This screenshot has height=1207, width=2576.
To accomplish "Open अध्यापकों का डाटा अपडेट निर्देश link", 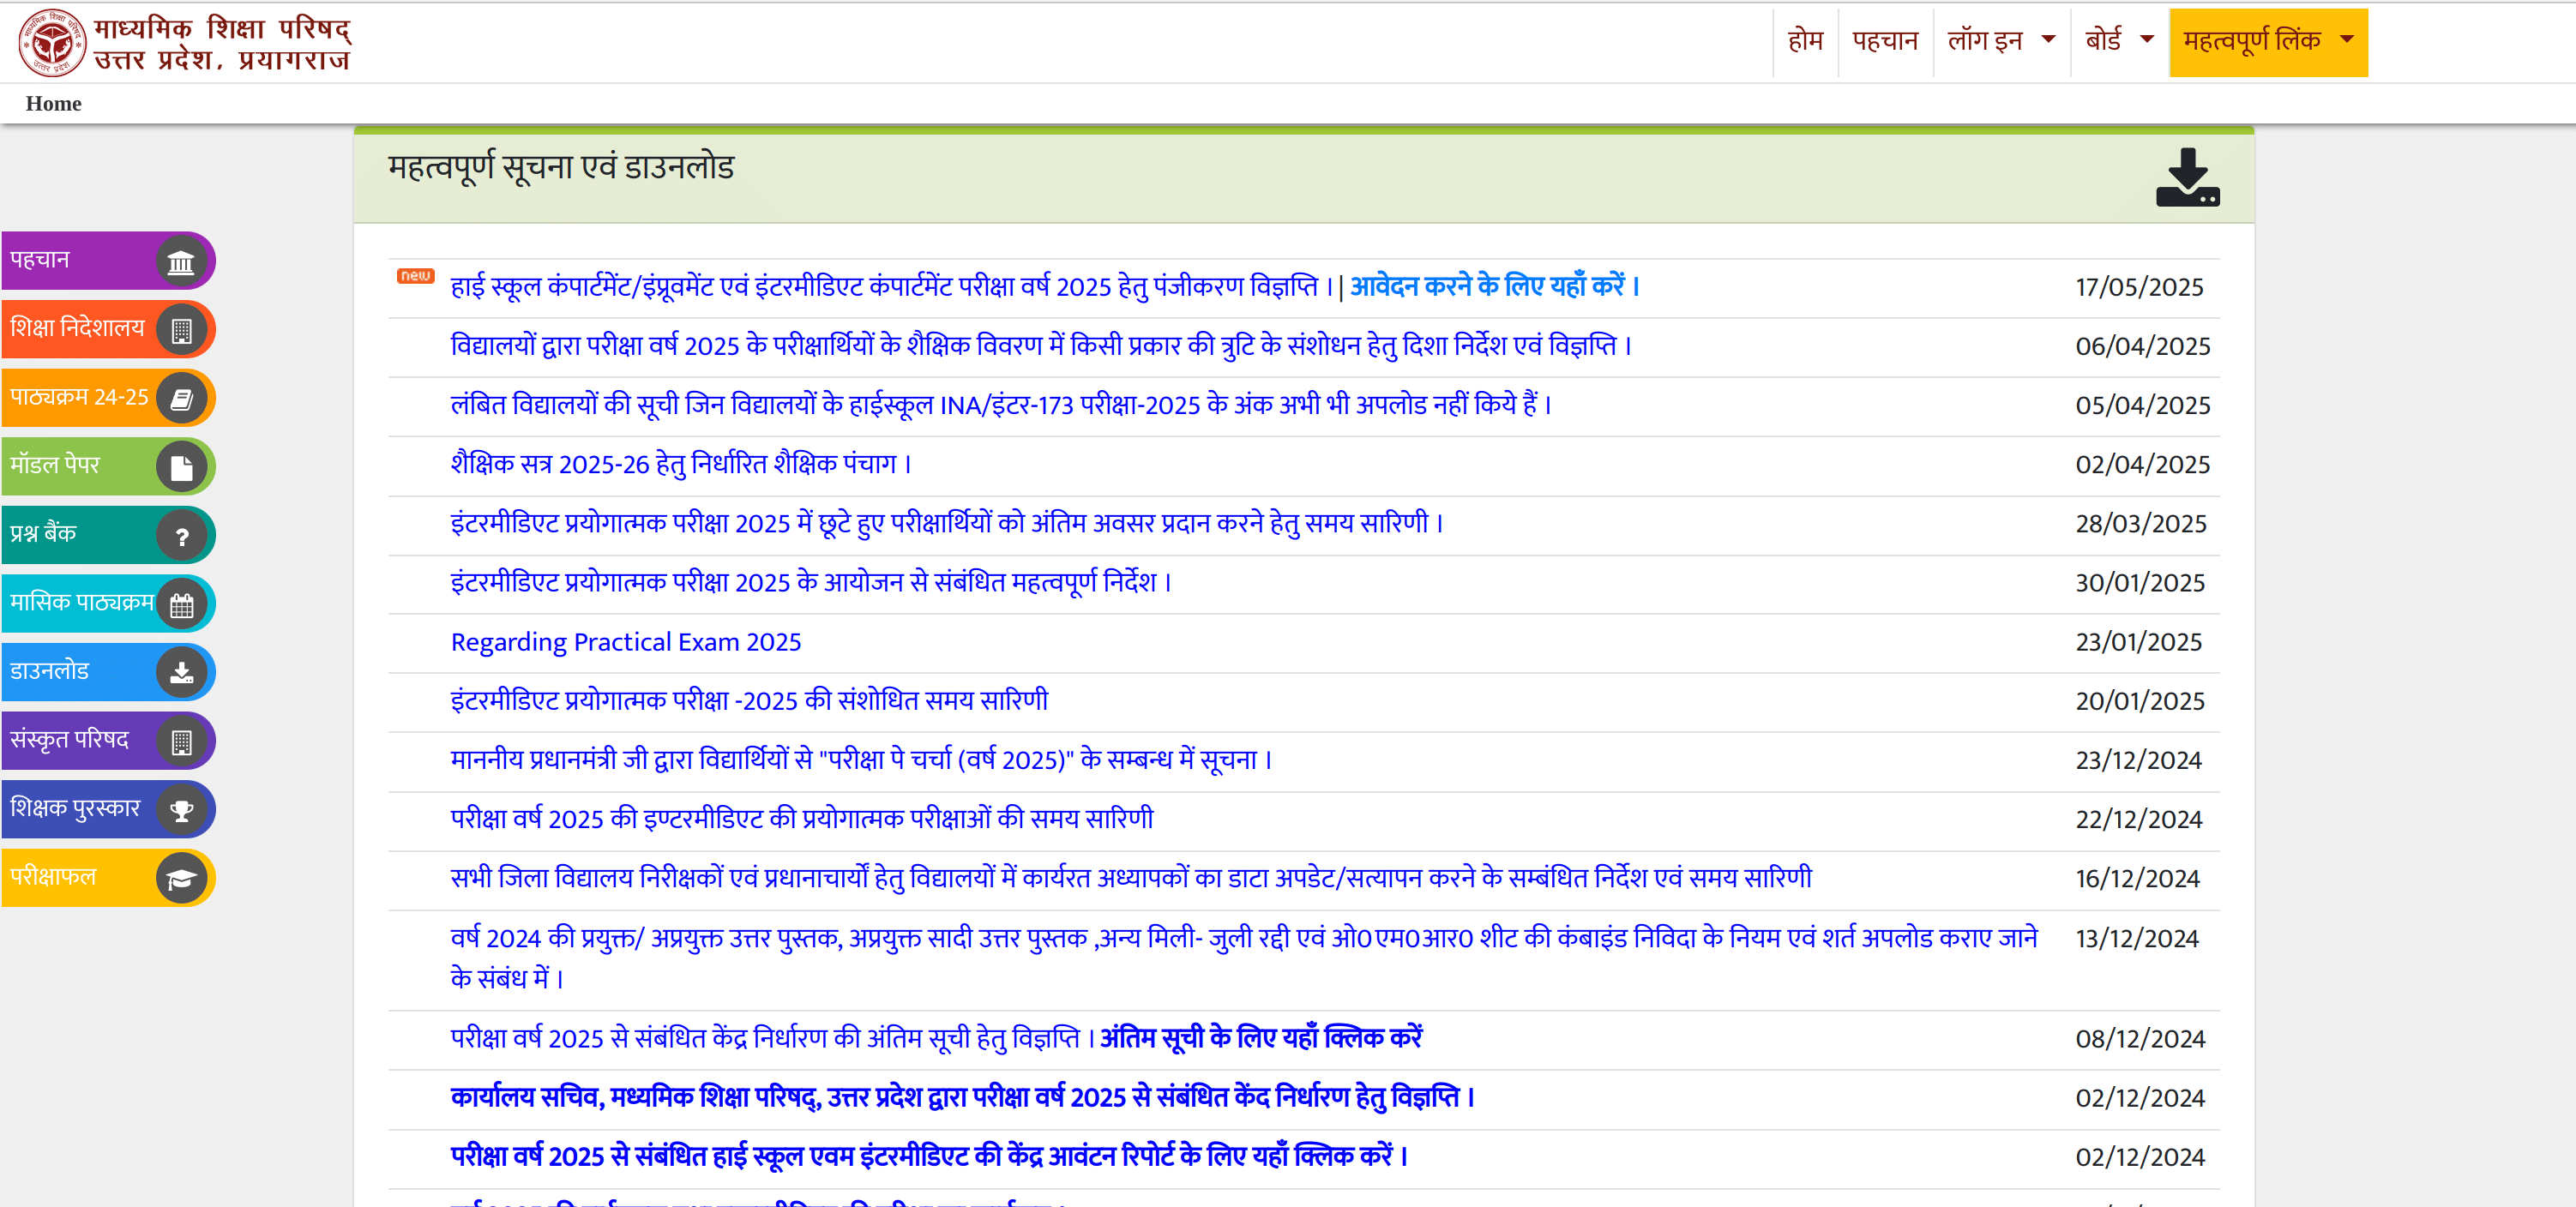I will point(1131,878).
